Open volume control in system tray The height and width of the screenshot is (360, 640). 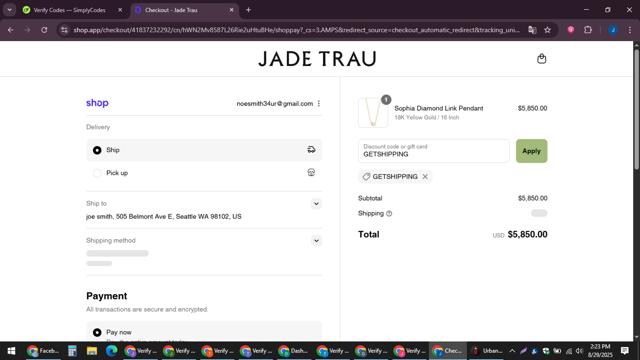579,351
